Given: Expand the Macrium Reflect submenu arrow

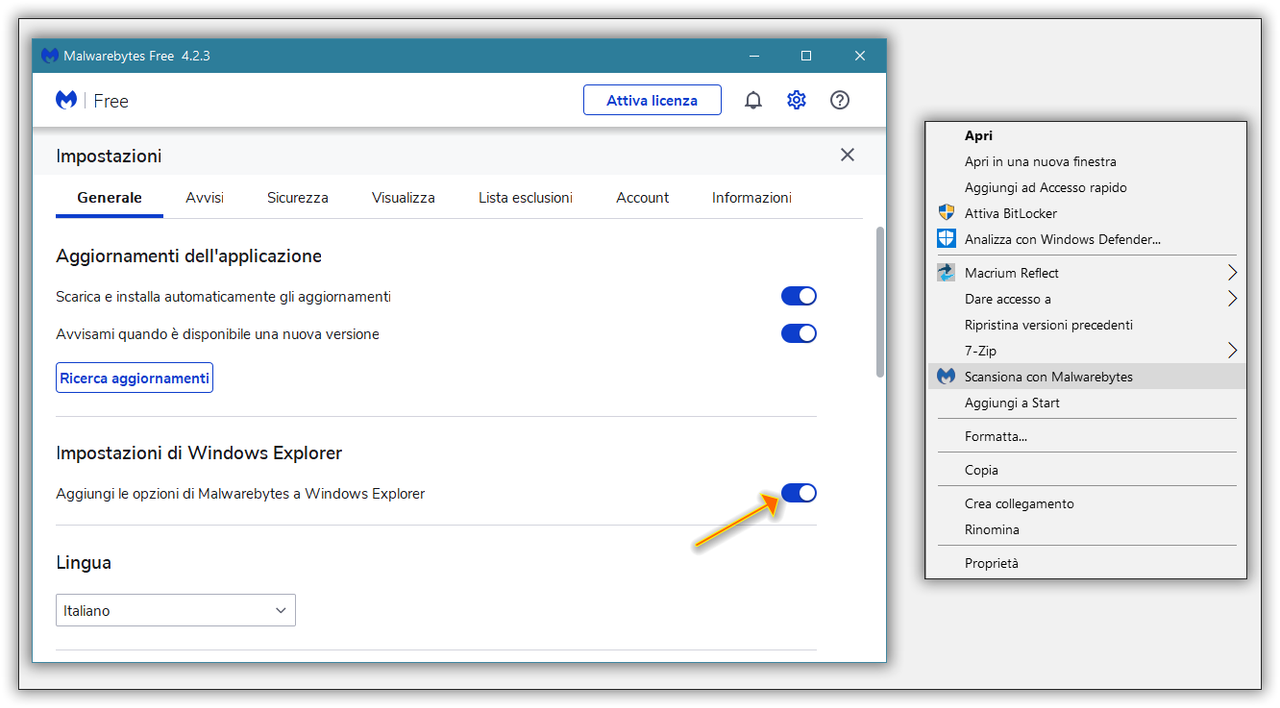Looking at the screenshot, I should coord(1232,273).
